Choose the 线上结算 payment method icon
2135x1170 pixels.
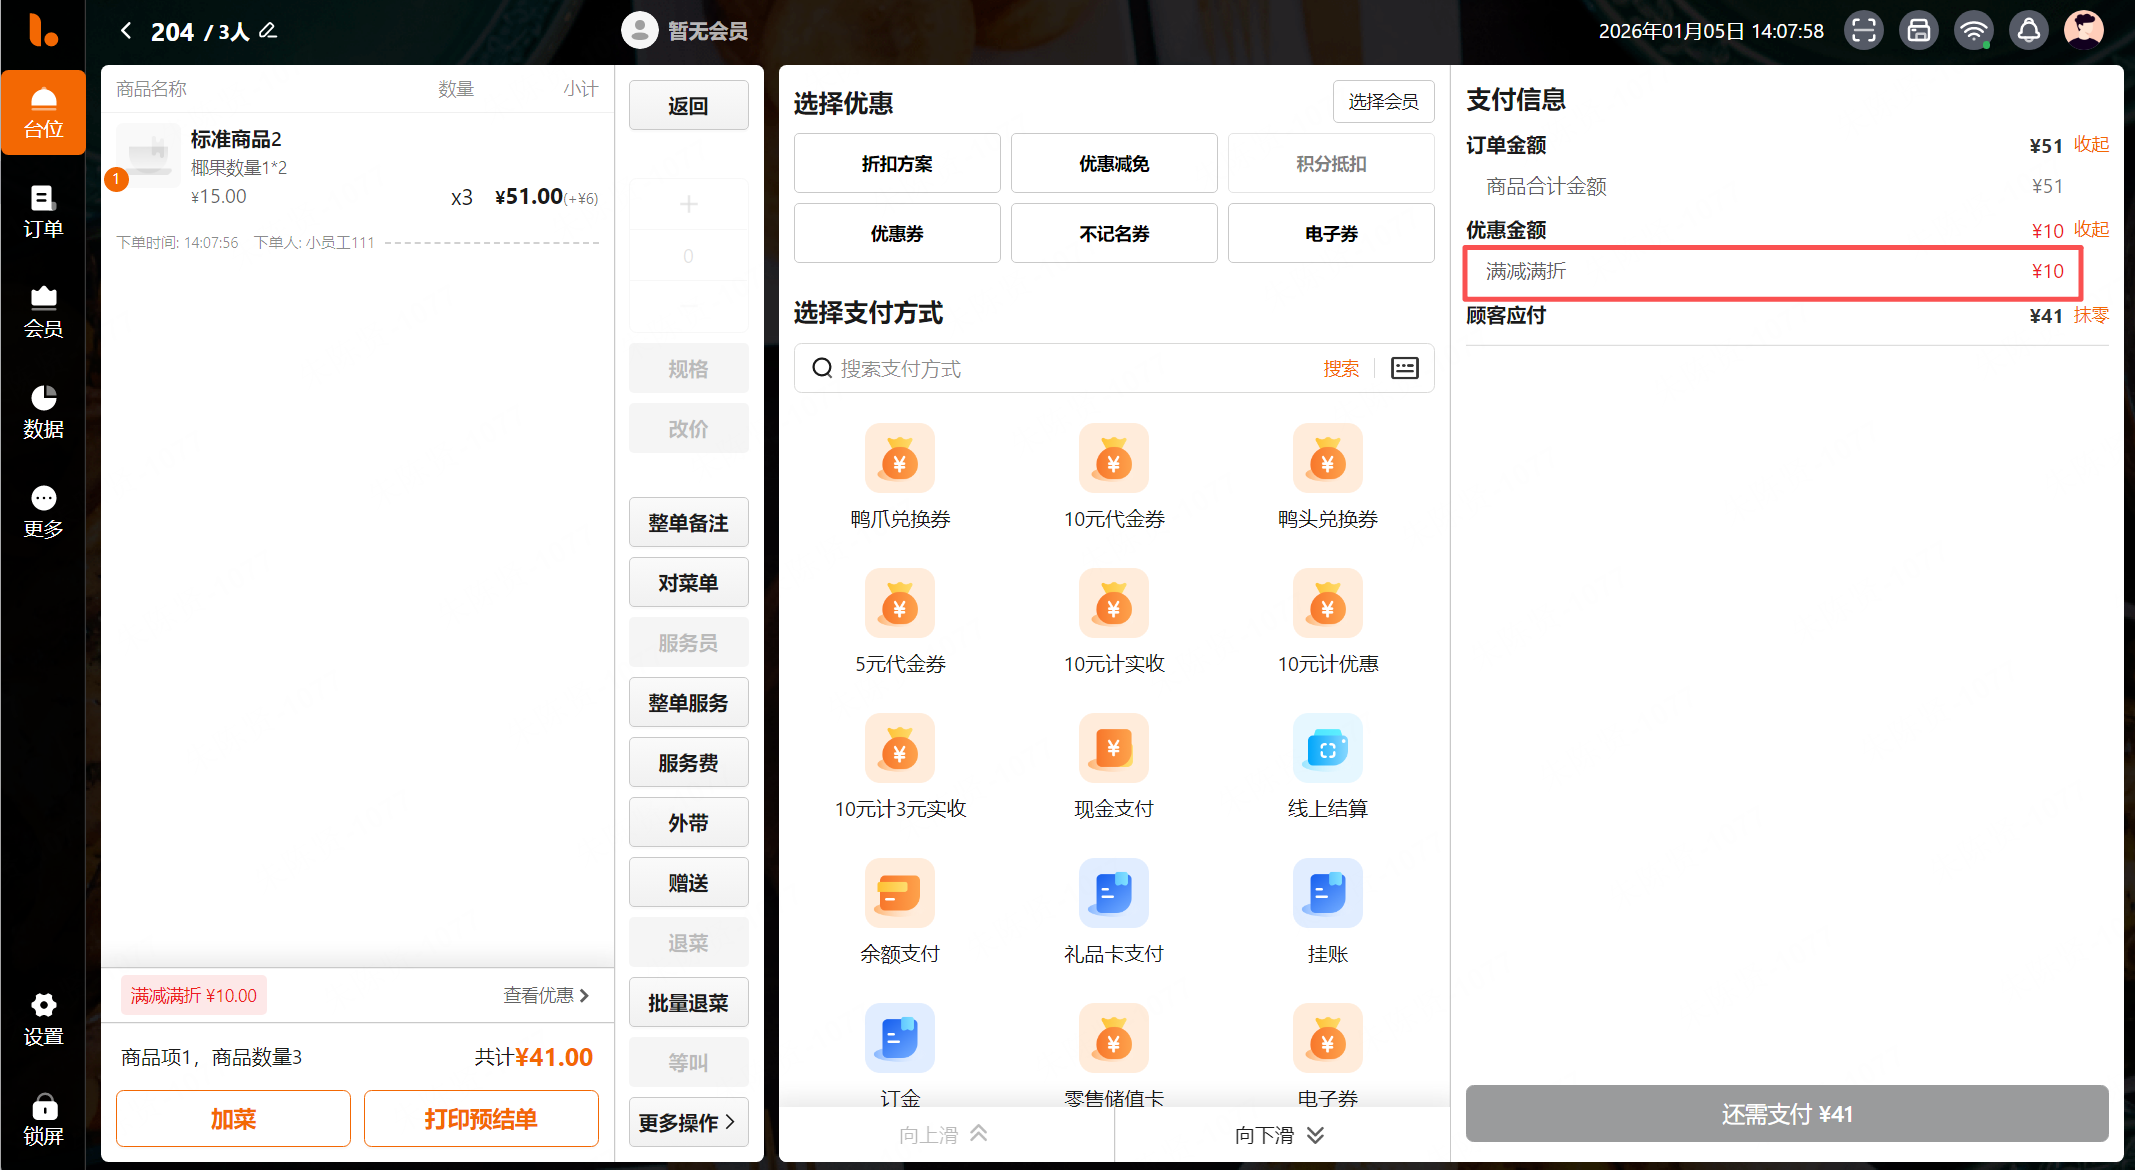click(1327, 748)
